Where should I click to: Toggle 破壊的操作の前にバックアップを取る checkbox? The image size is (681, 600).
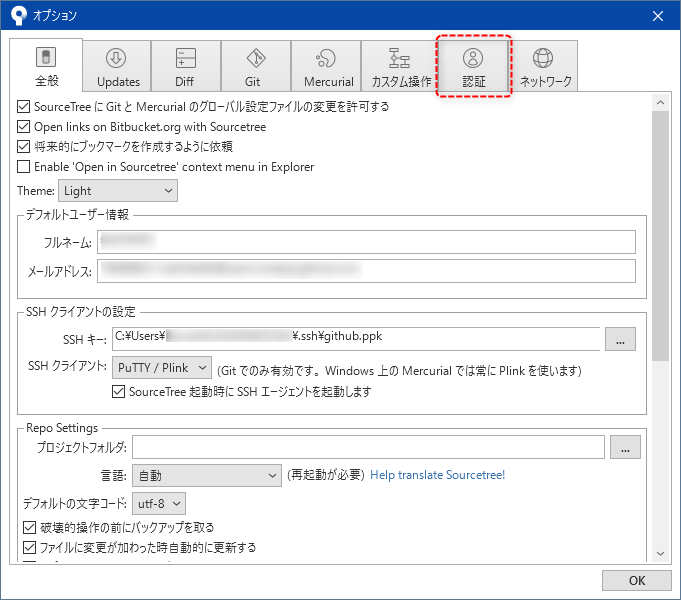(29, 527)
